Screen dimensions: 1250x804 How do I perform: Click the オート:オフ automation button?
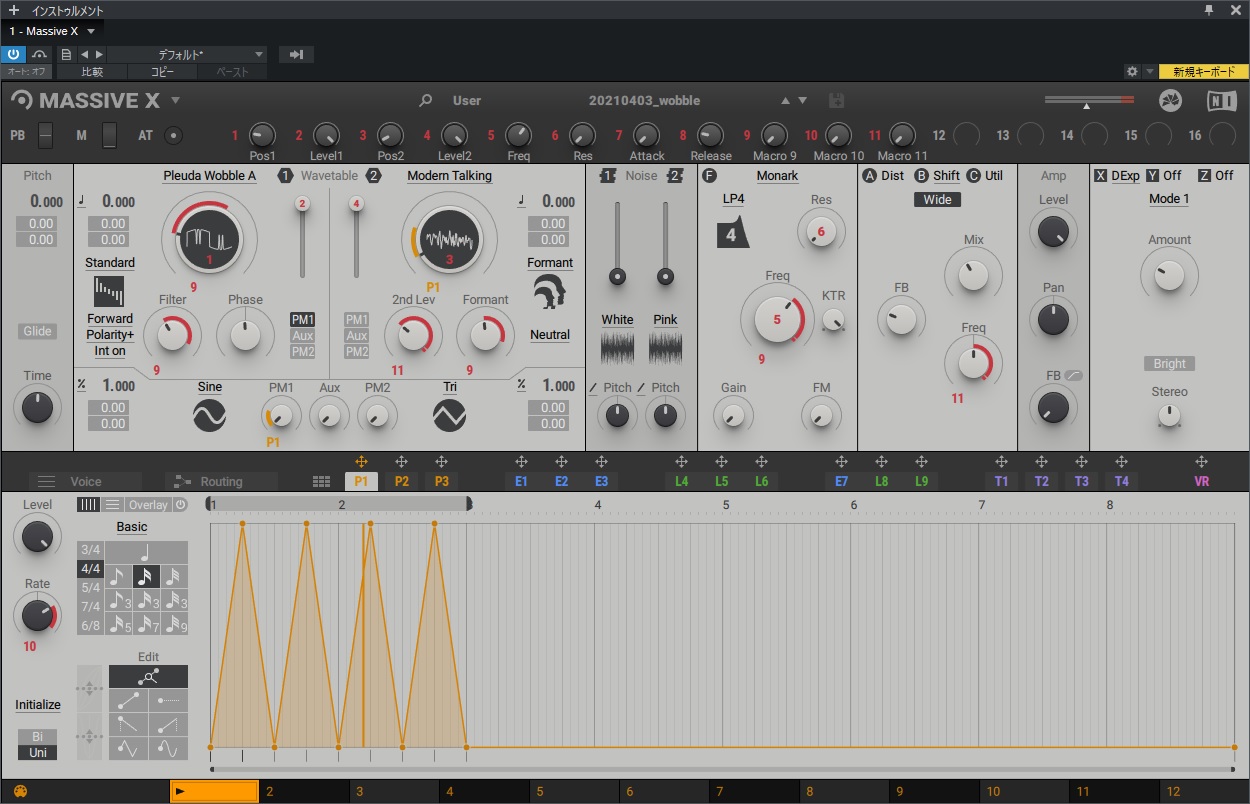pyautogui.click(x=27, y=72)
